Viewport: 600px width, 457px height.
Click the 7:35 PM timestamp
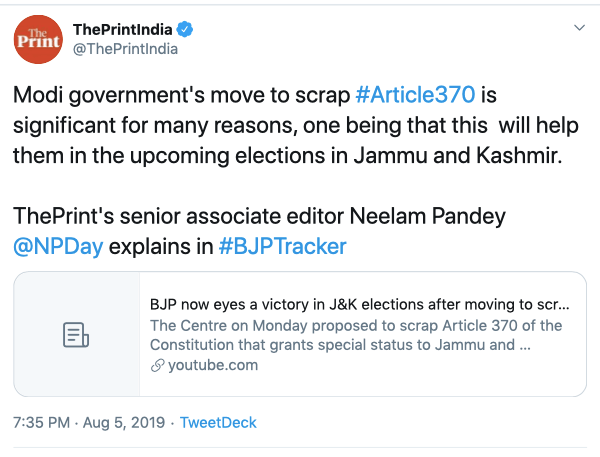pos(41,422)
